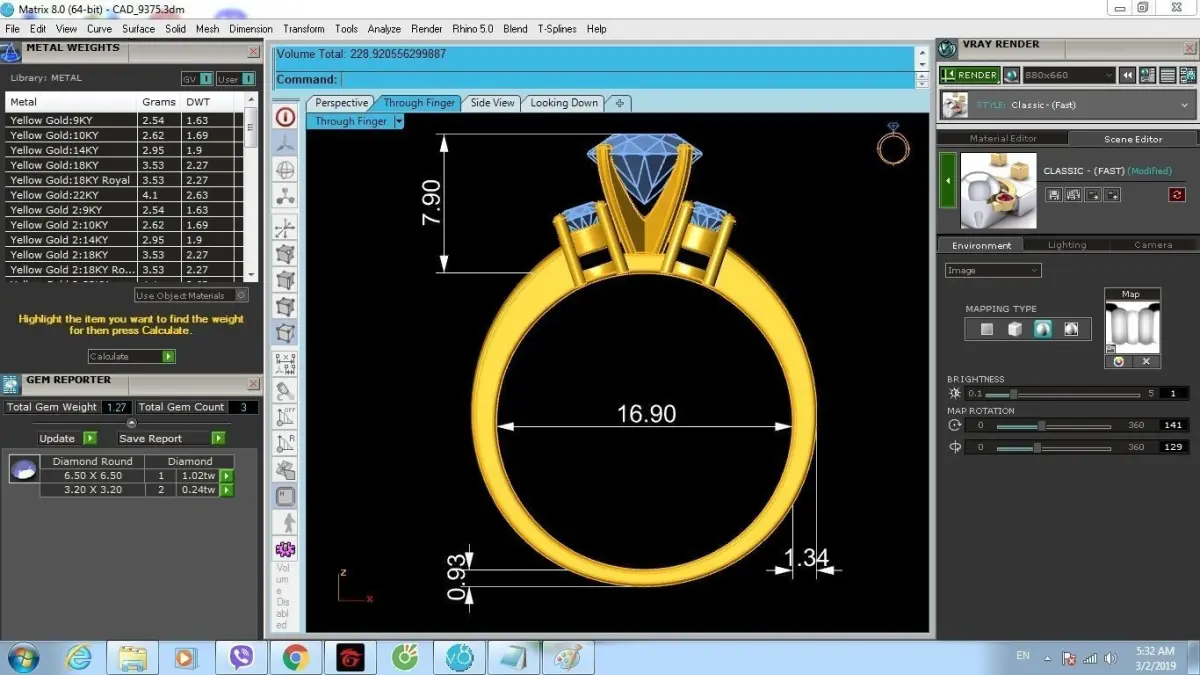Click the wrench tool icon in viewport toolbar
This screenshot has height=675, width=1200.
285,390
